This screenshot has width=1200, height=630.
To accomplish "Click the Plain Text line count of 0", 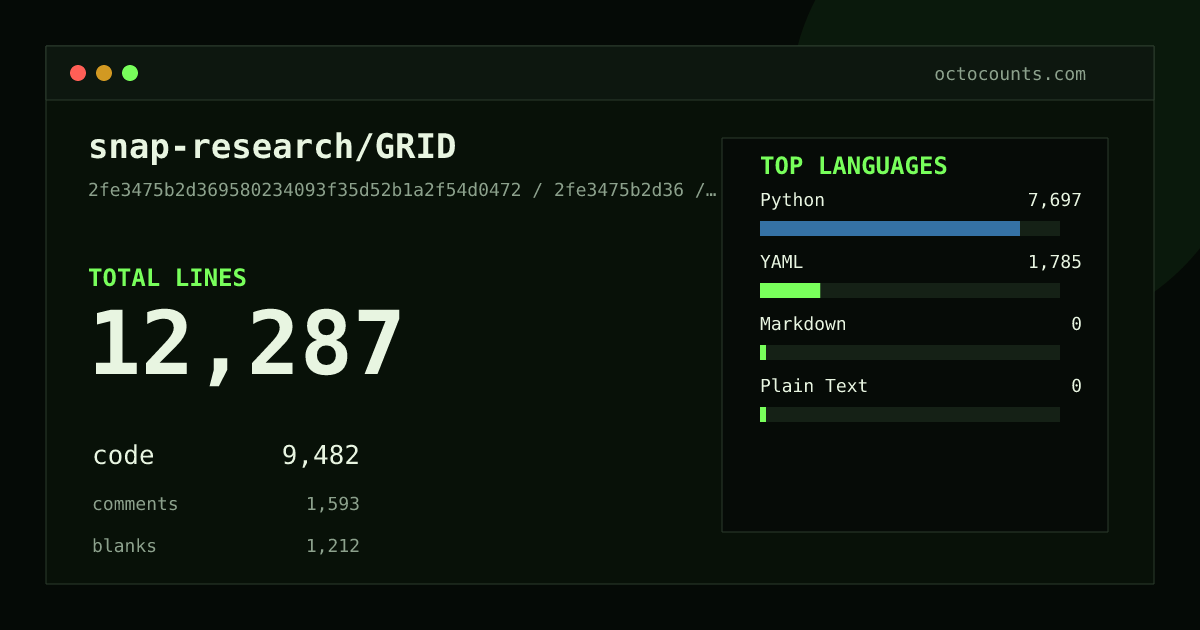I will 1076,386.
